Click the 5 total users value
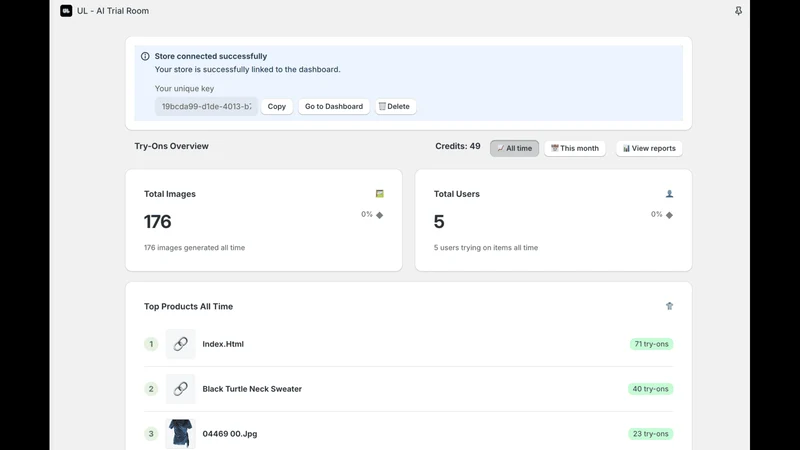This screenshot has height=450, width=800. (x=439, y=221)
